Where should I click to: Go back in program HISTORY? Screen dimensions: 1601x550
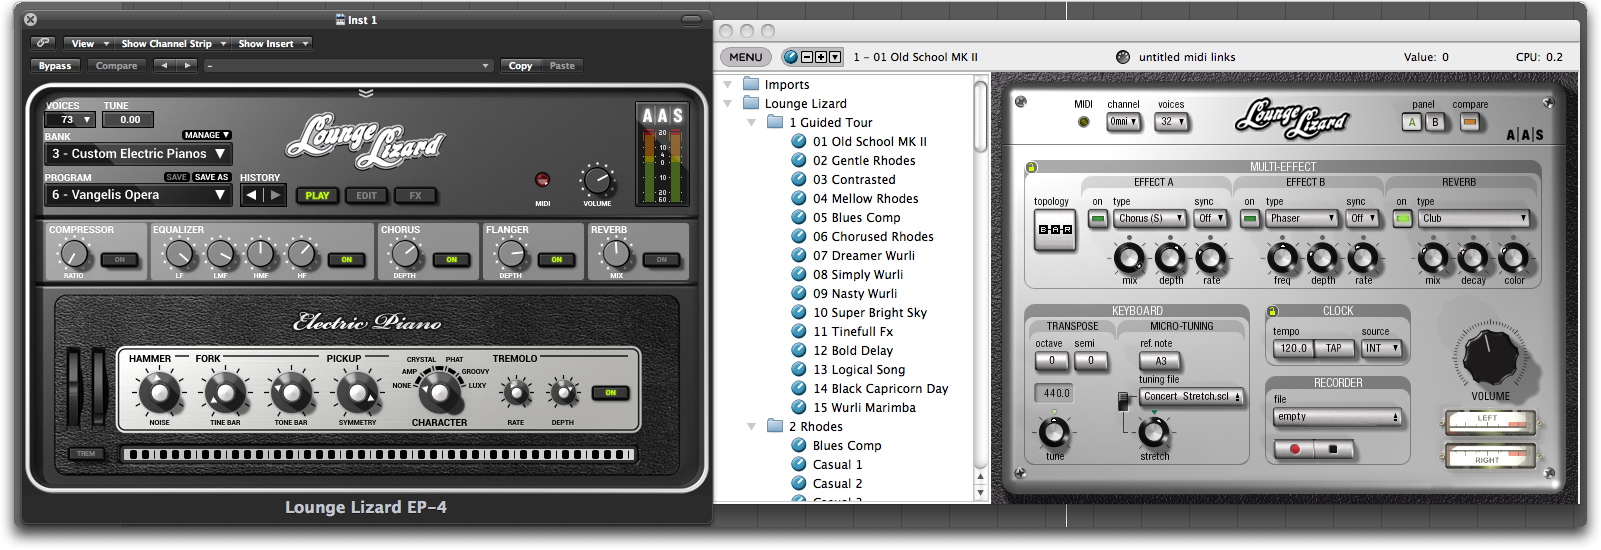(252, 195)
